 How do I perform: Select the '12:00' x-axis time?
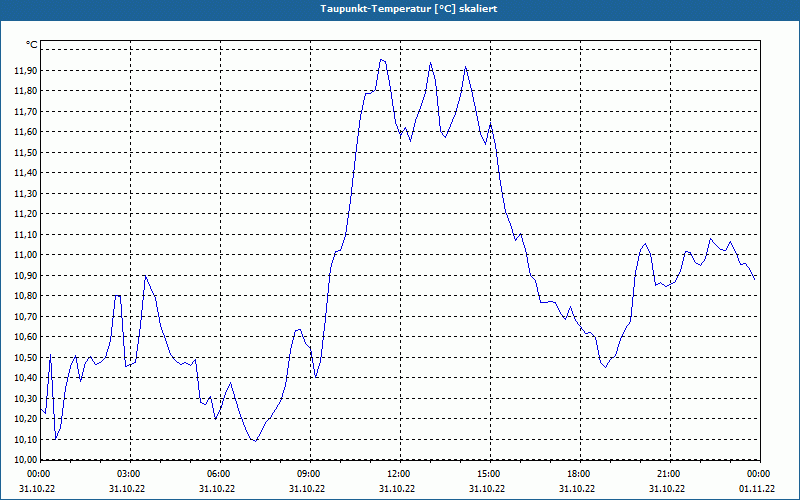click(x=399, y=474)
